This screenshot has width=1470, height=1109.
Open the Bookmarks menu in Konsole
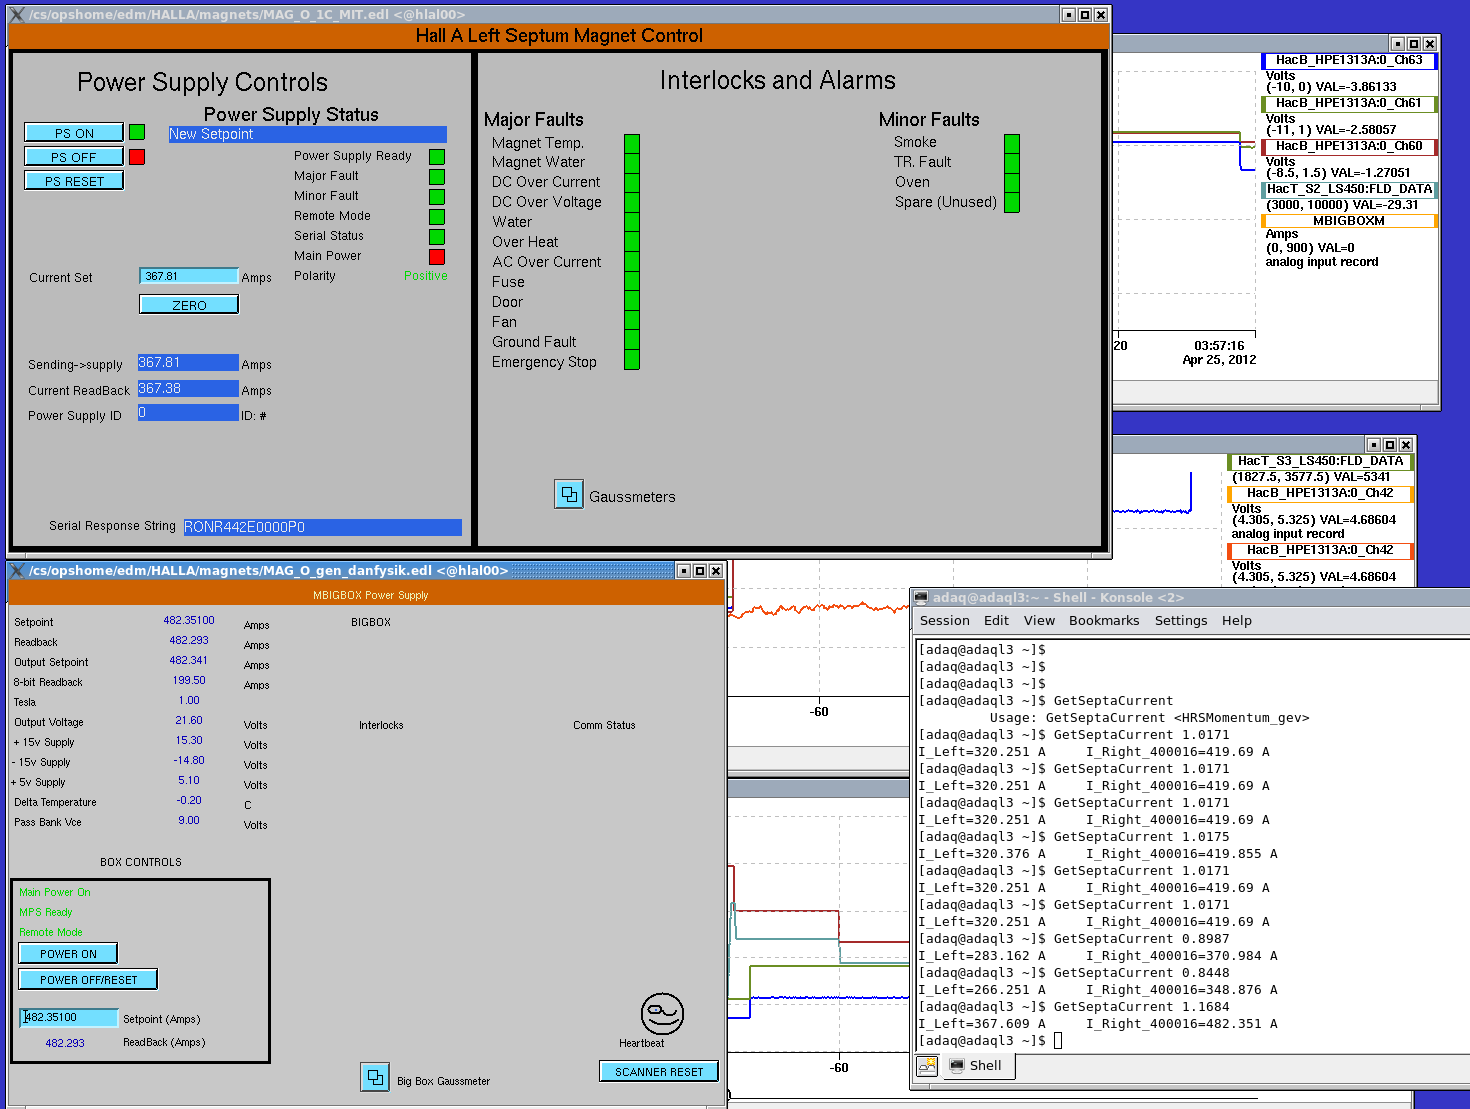[x=1104, y=621]
